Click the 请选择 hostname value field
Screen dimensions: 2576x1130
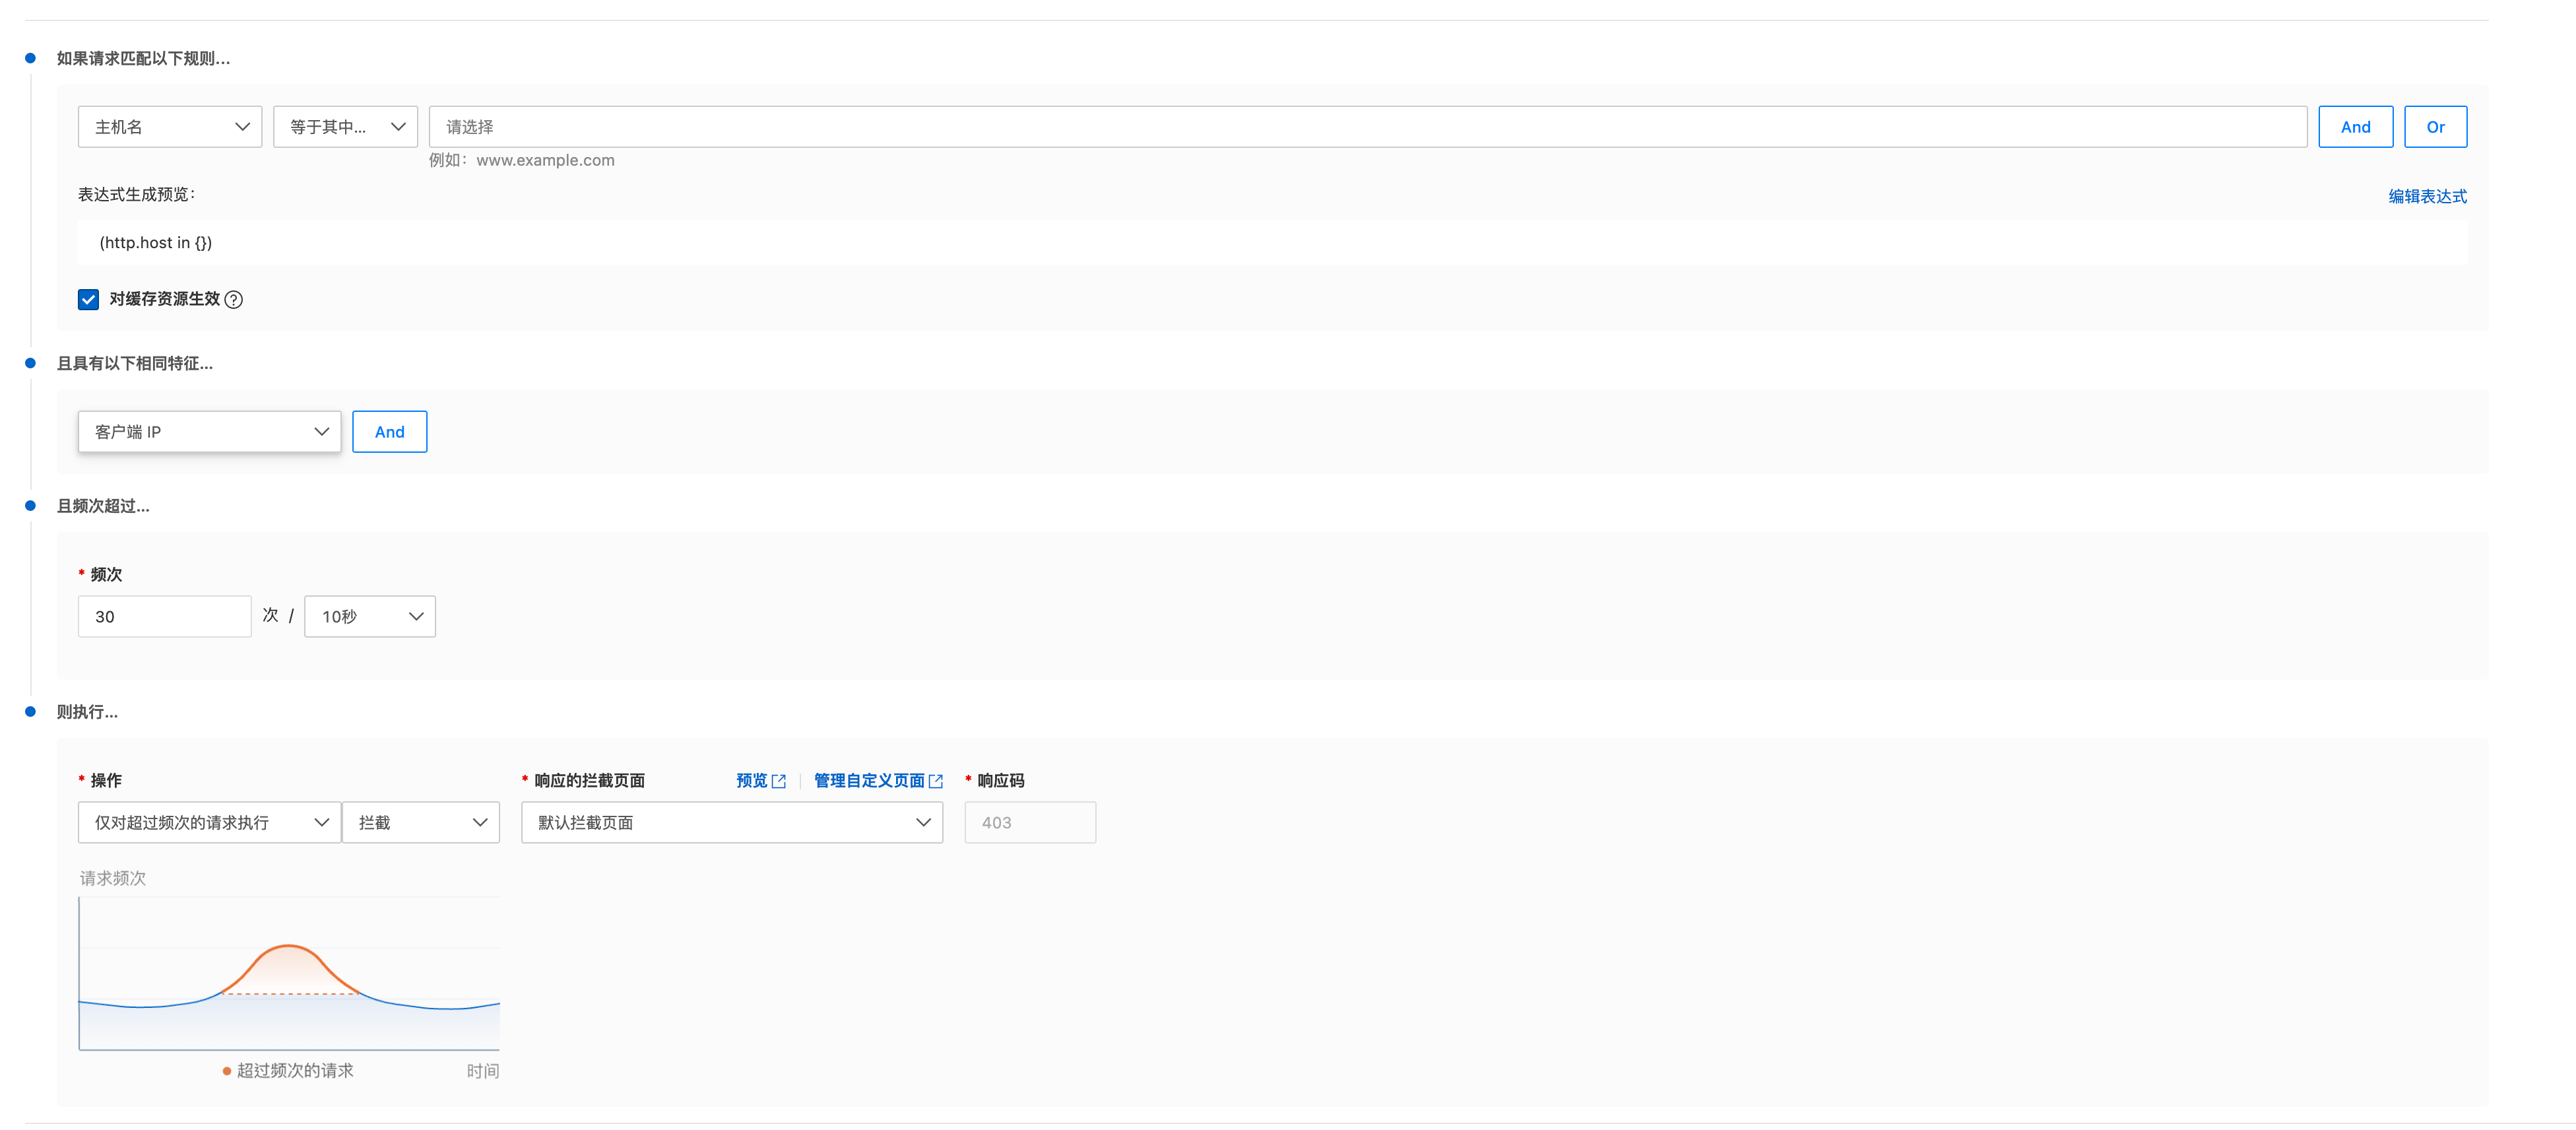(x=1367, y=127)
